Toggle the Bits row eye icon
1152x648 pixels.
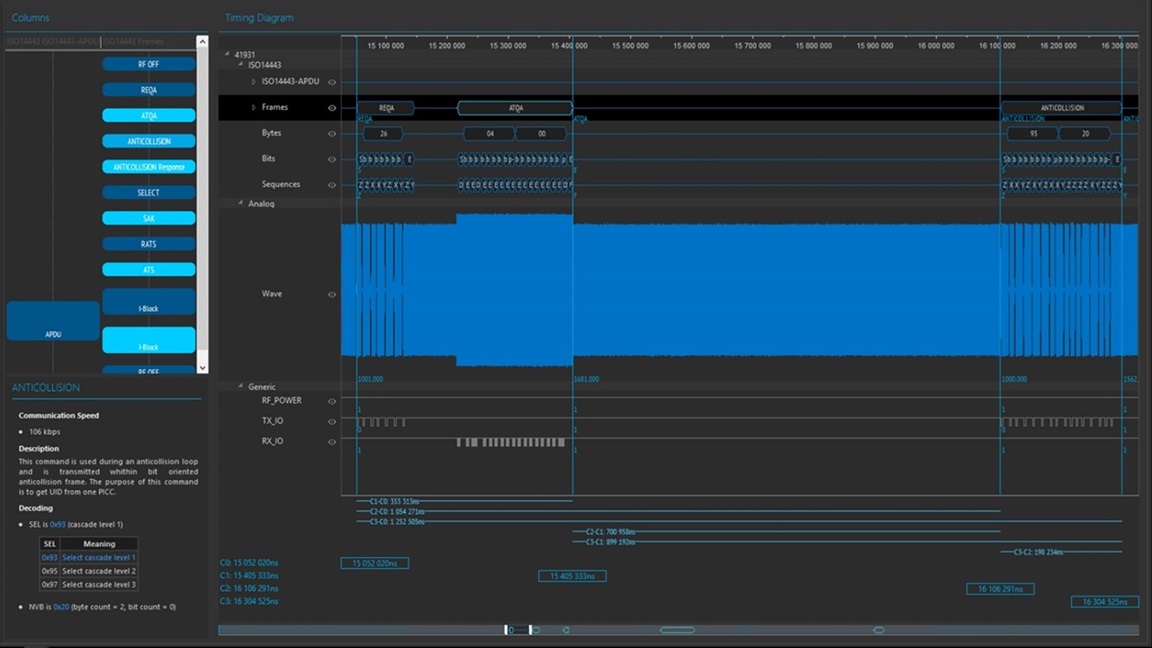(x=332, y=159)
